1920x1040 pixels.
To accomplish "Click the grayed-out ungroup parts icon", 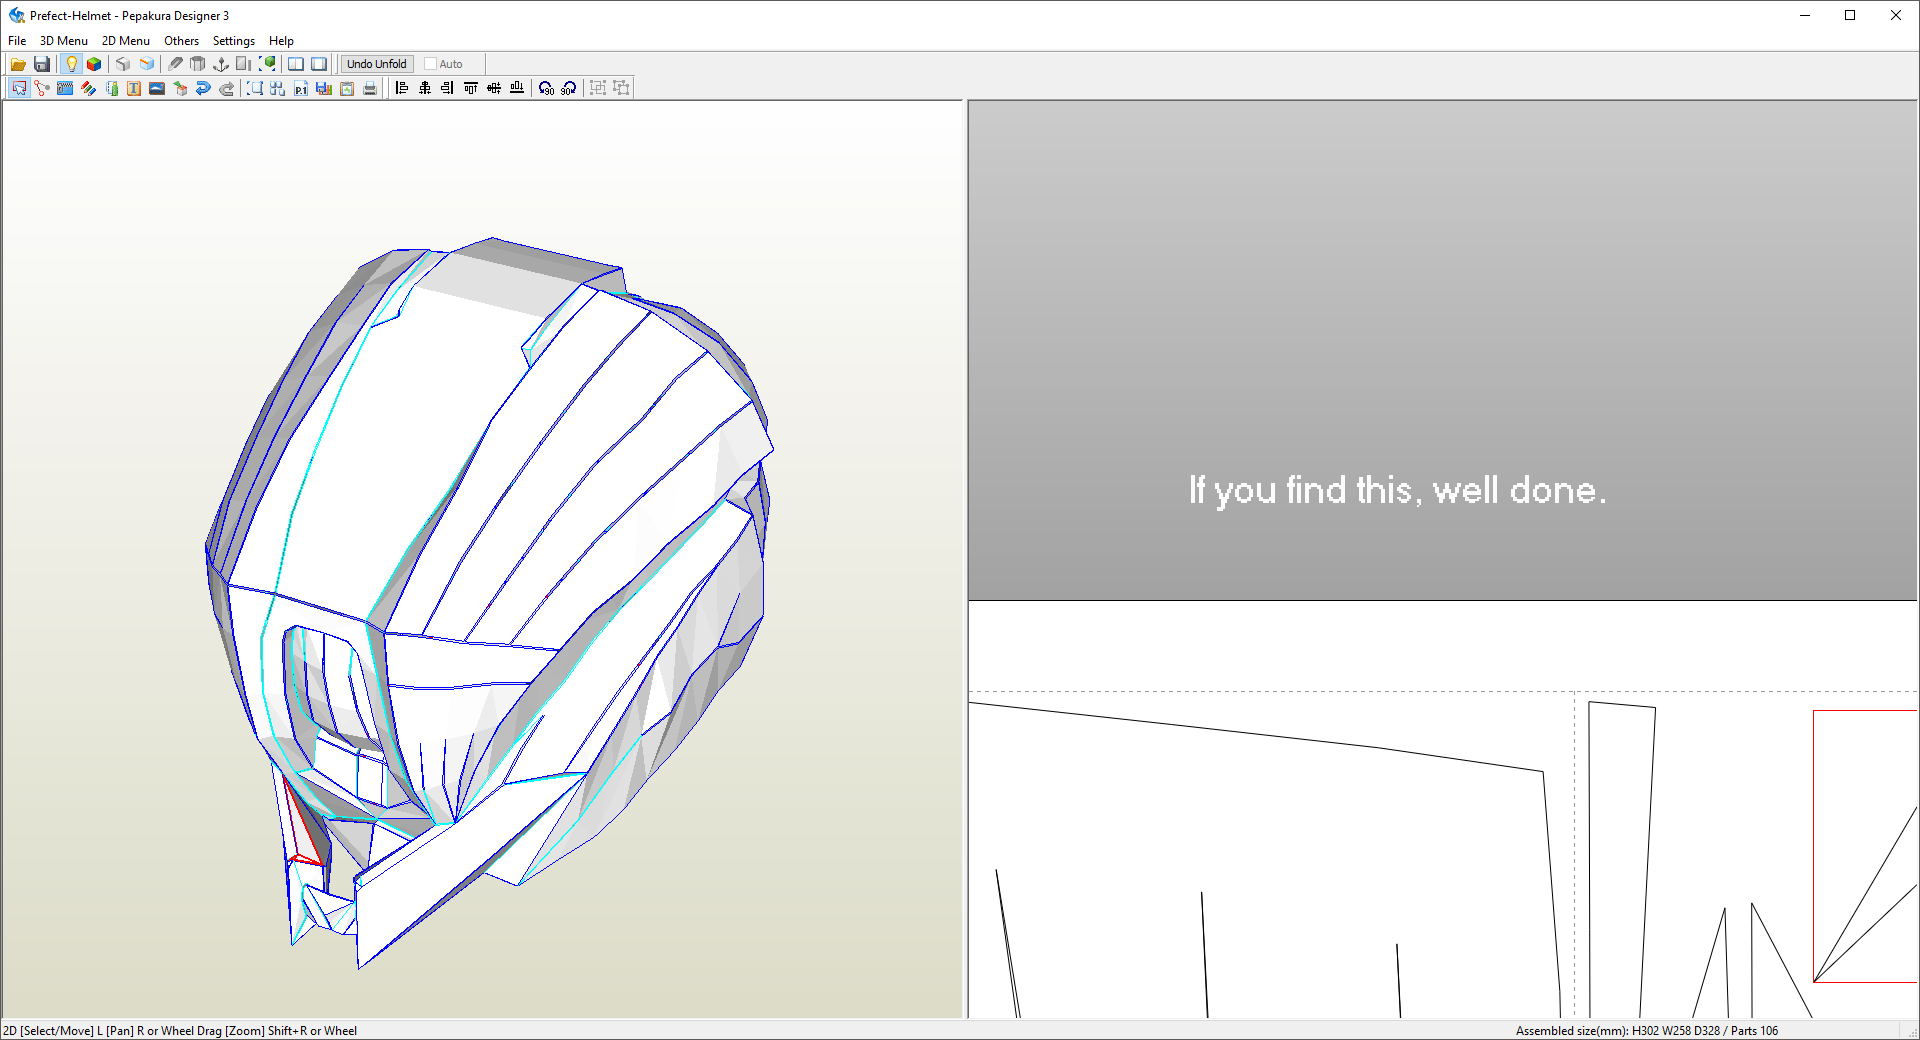I will pos(621,88).
